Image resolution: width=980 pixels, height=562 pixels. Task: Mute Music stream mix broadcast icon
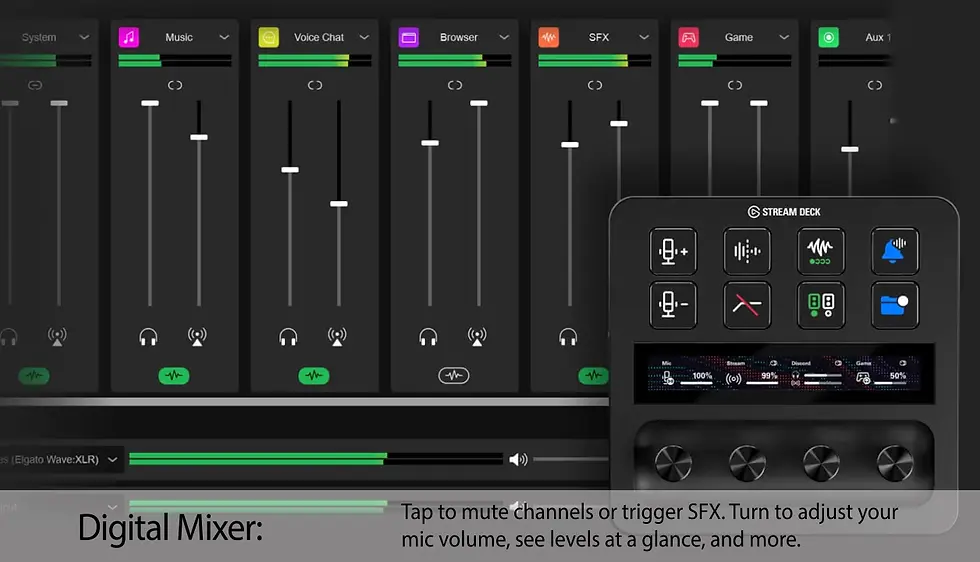[197, 337]
